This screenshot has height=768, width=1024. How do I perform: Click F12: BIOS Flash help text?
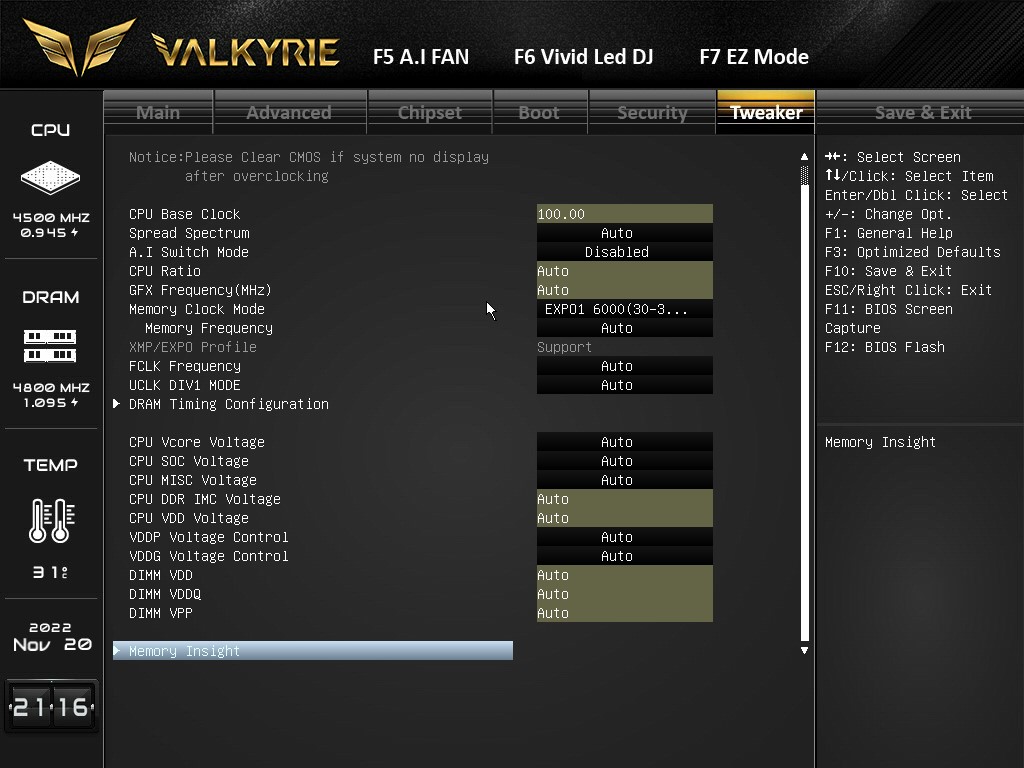[884, 347]
